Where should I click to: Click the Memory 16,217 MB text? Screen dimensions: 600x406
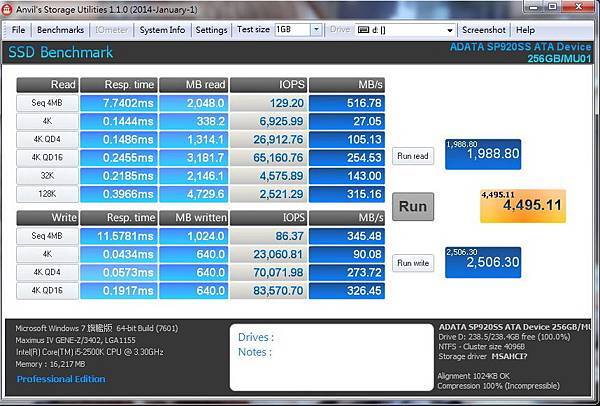(51, 364)
